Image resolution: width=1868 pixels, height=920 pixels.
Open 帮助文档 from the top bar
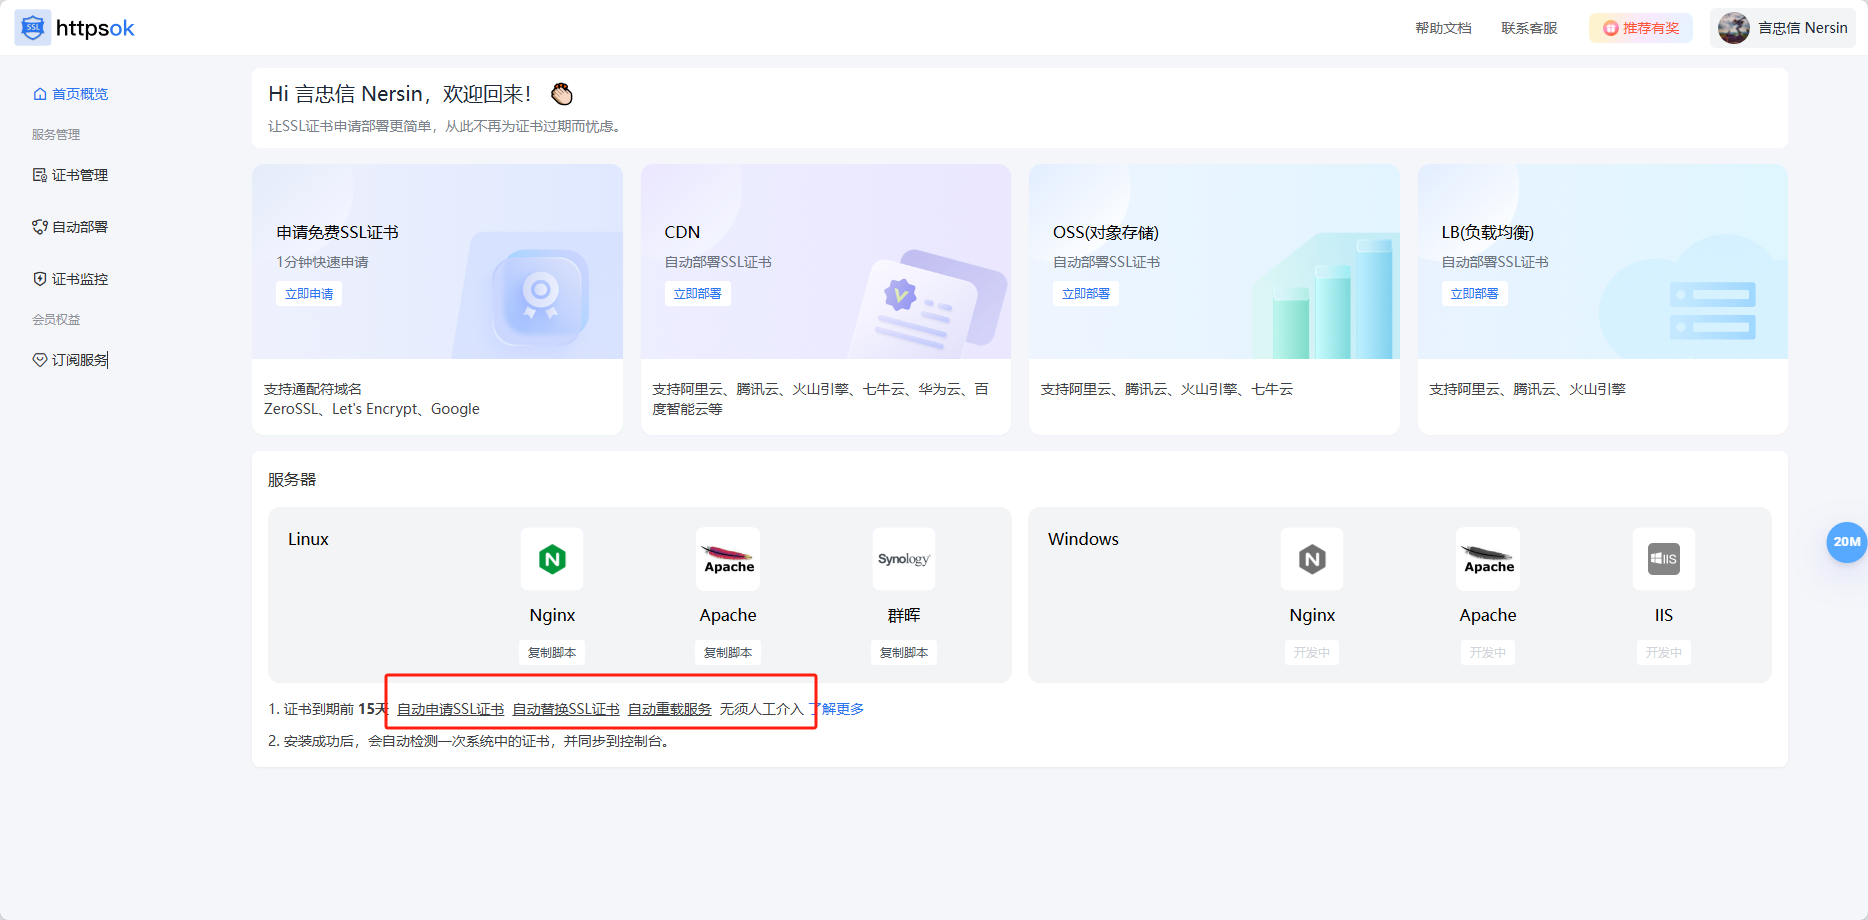(x=1443, y=28)
